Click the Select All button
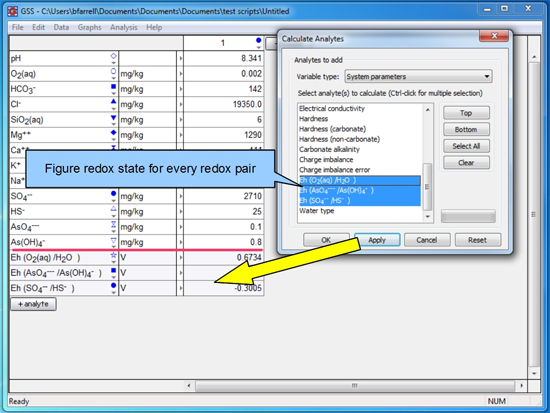The image size is (550, 413). [466, 146]
